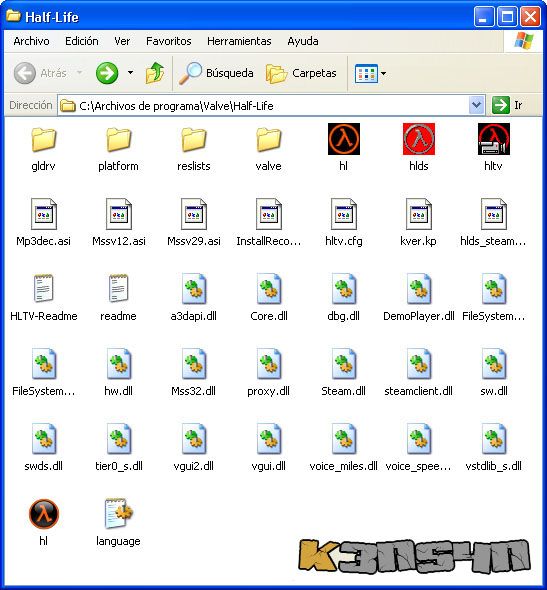
Task: Click the Ir go button
Action: point(507,105)
